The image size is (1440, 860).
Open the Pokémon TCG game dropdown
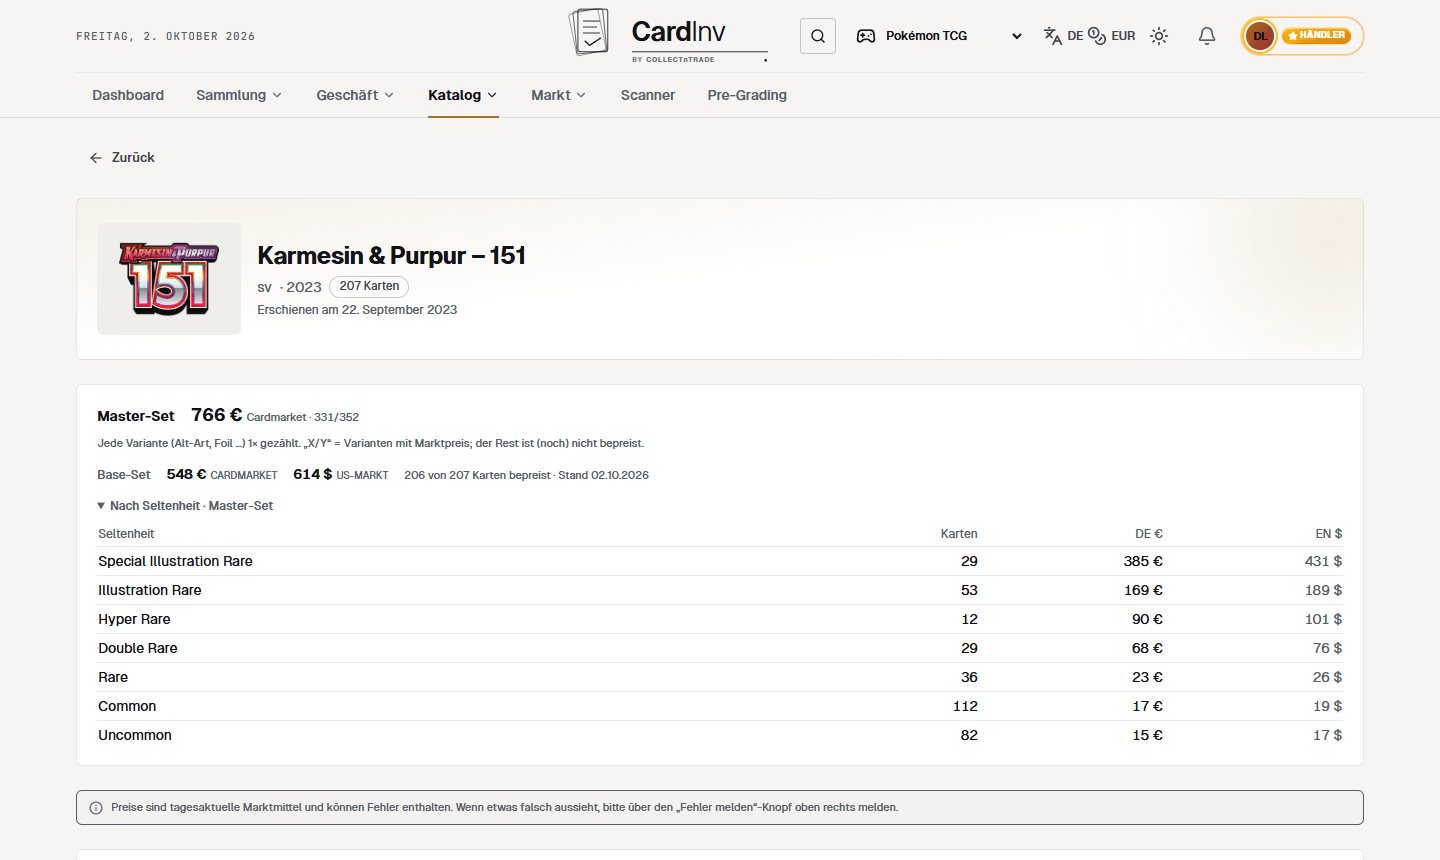940,36
